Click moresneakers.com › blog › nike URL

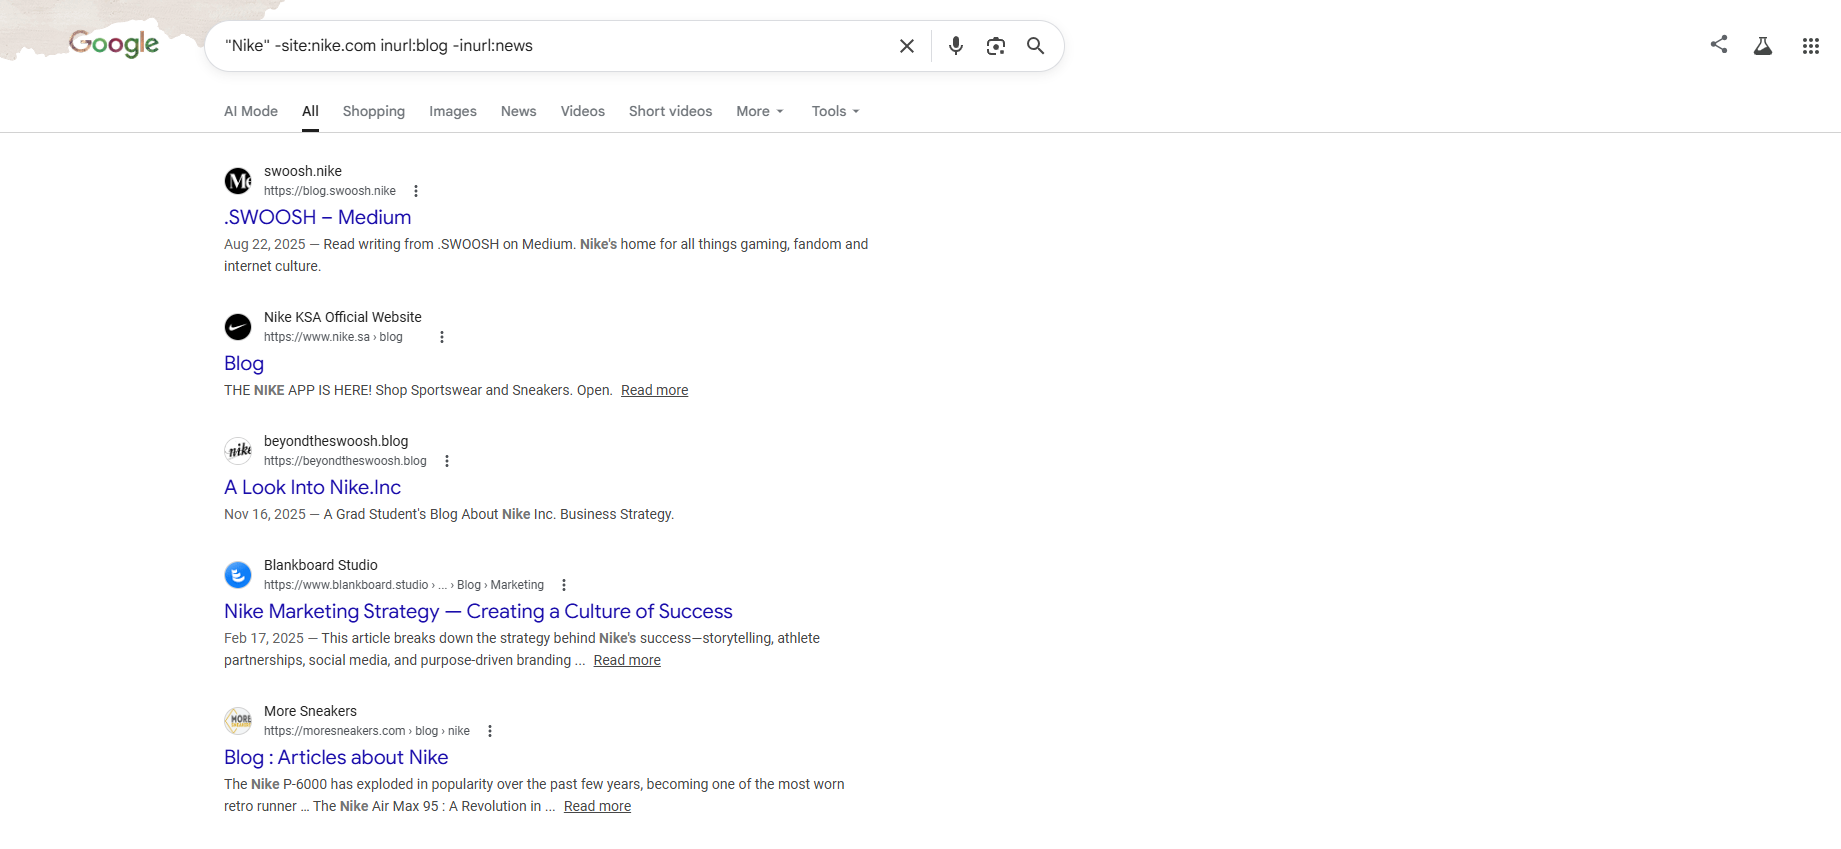(x=367, y=731)
